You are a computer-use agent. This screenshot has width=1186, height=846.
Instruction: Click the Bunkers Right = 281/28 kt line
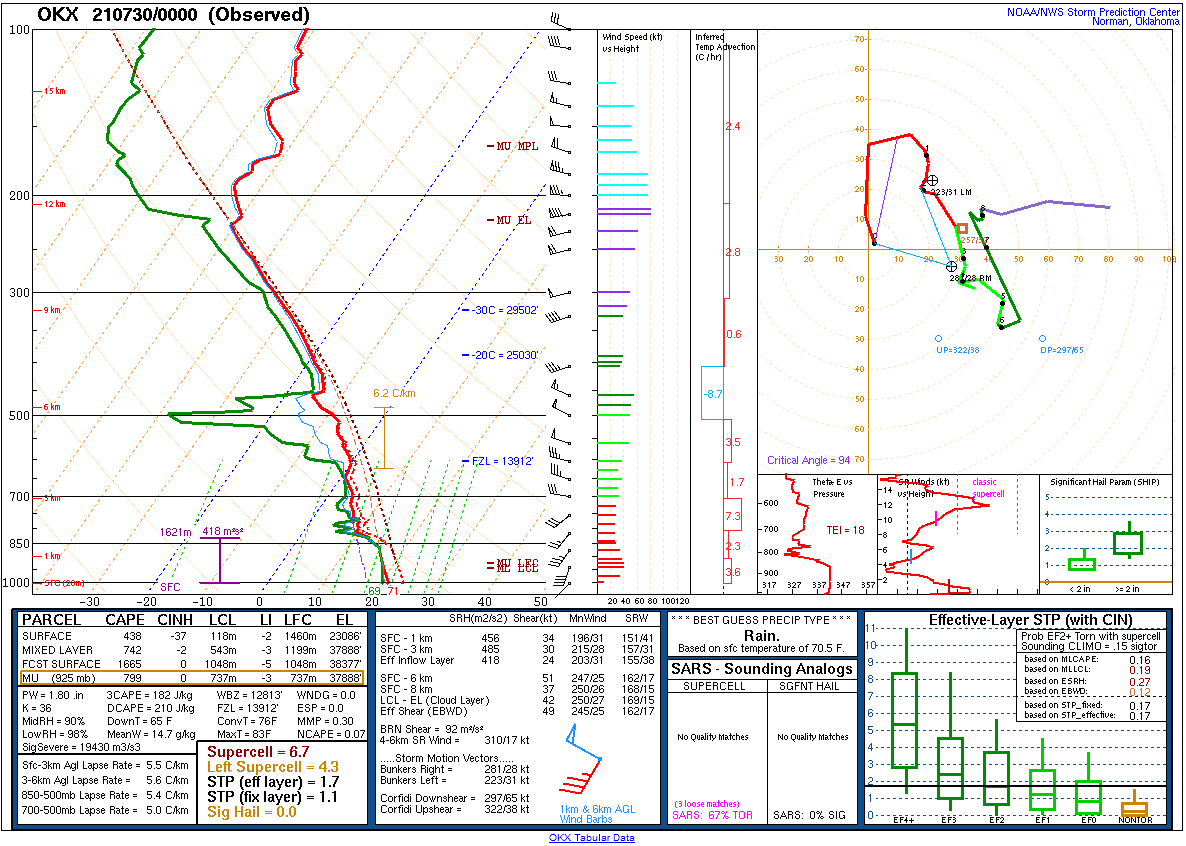pos(455,770)
